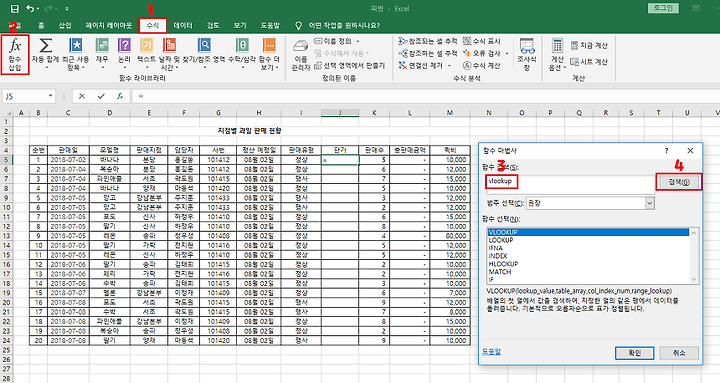Click the lightbulb Tell Me search box
This screenshot has width=720, height=383.
tap(338, 25)
